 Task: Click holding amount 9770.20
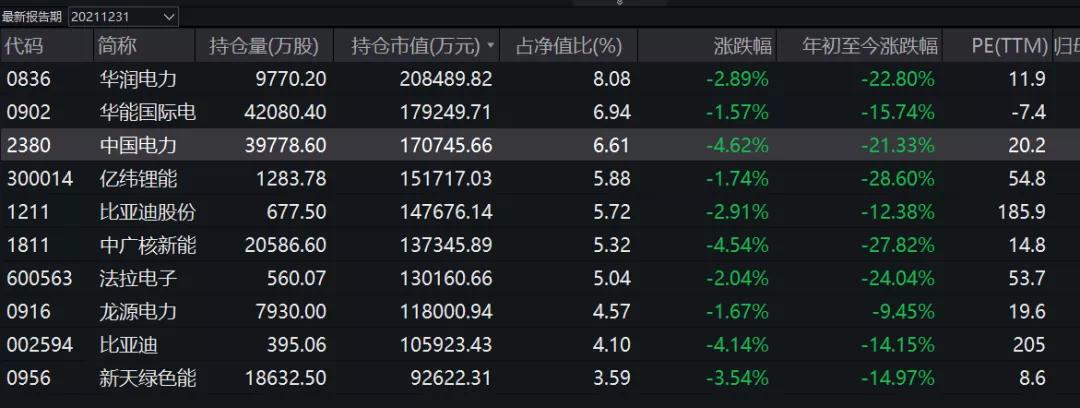click(x=290, y=79)
